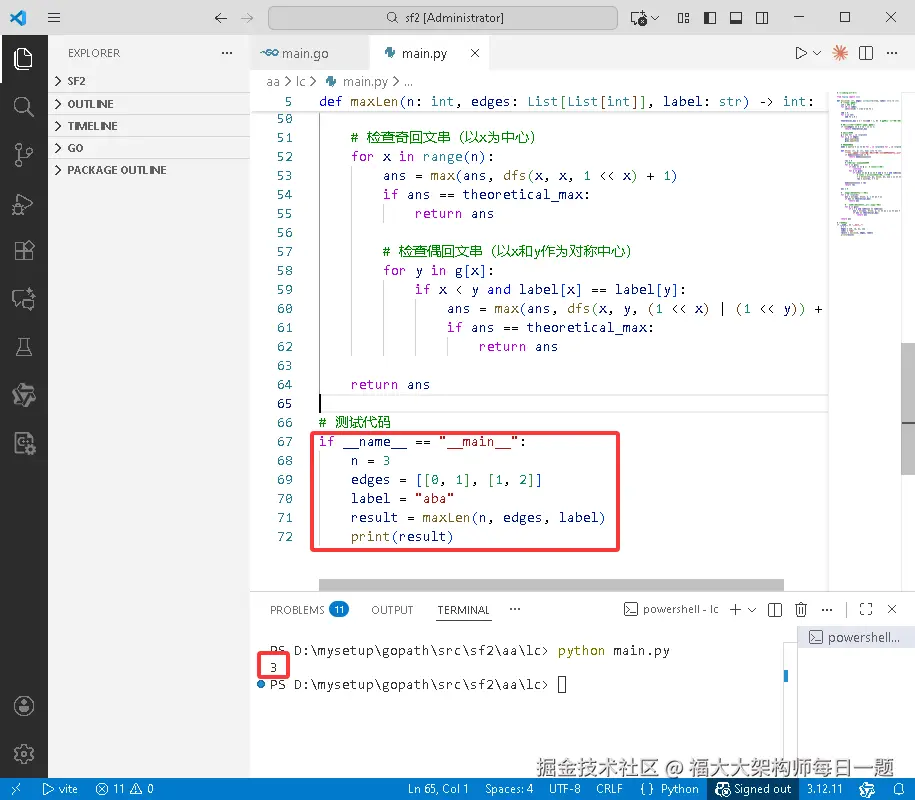Toggle the bottom panel visibility
This screenshot has height=800, width=915.
[x=736, y=18]
